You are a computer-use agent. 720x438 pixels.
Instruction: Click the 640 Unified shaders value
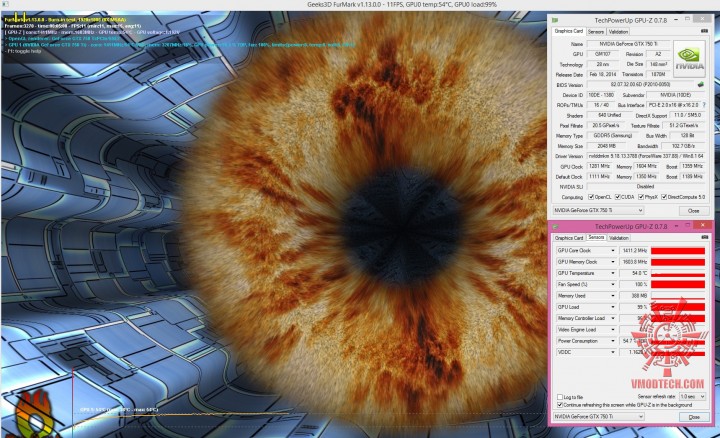609,115
